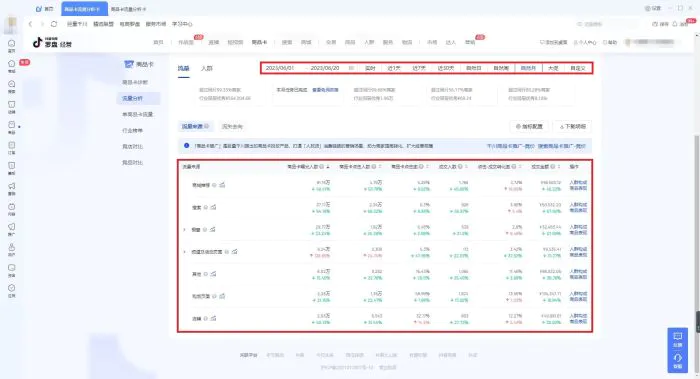The width and height of the screenshot is (700, 379).
Task: Sort by the 成交金额 column
Action: 559,167
